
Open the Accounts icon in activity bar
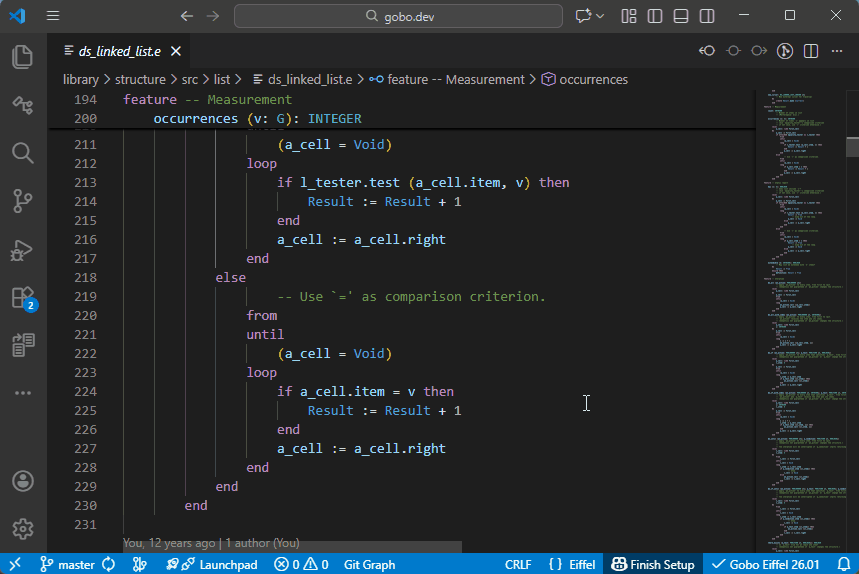22,481
